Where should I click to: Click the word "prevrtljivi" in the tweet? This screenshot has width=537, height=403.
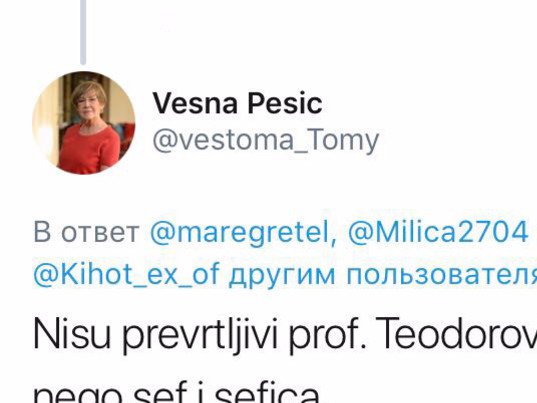point(200,333)
